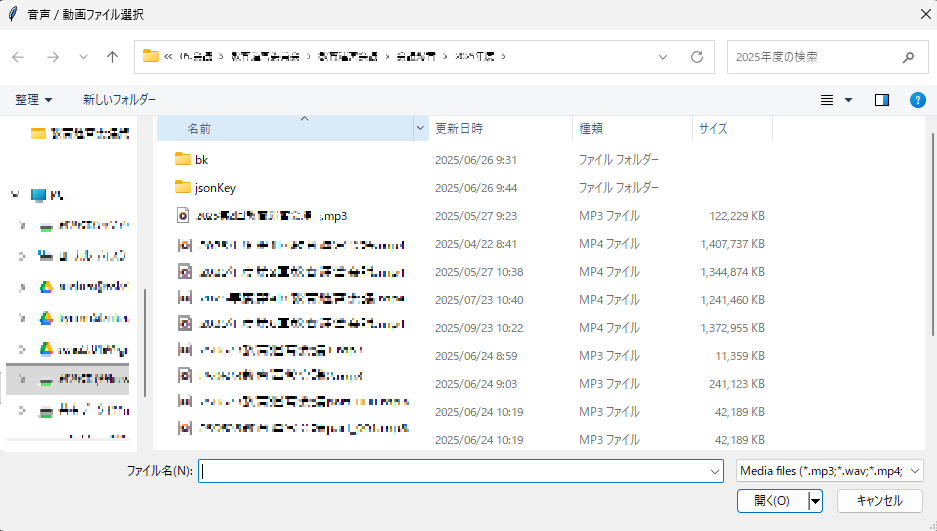Click the date 2025/06/26 9:31
The image size is (937, 531).
[x=476, y=160]
